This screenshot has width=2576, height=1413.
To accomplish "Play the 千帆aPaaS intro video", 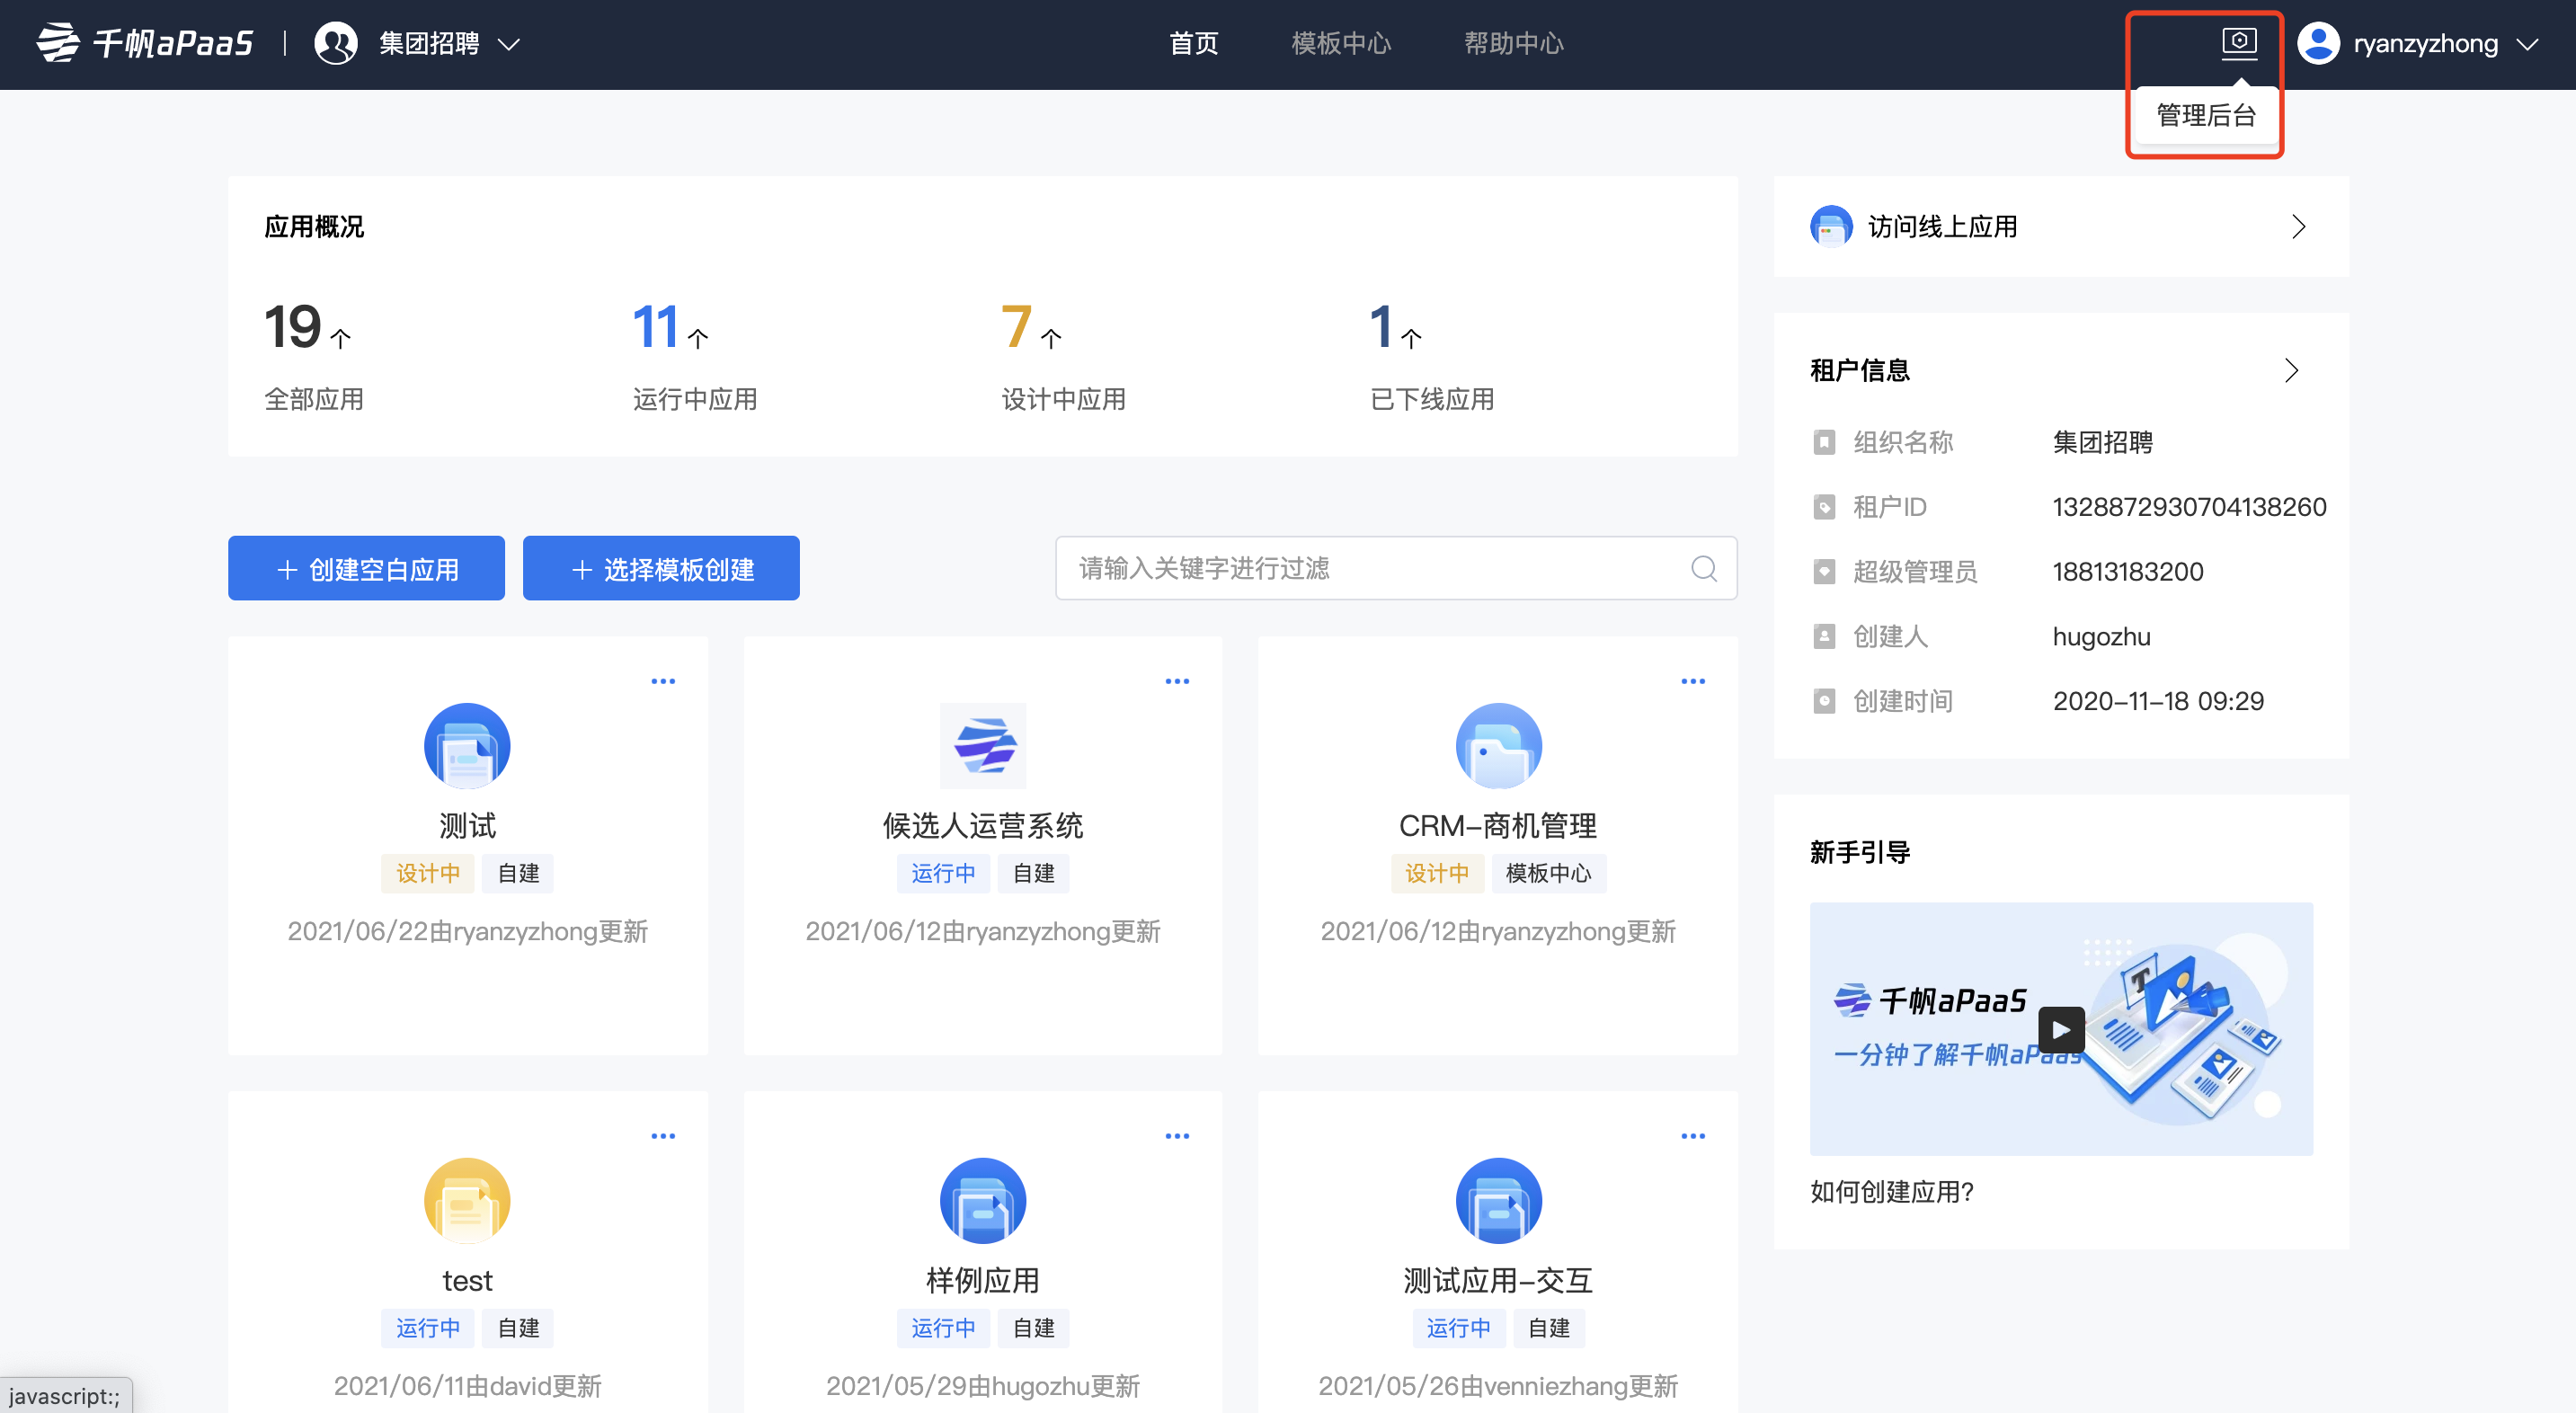I will [x=2060, y=1029].
